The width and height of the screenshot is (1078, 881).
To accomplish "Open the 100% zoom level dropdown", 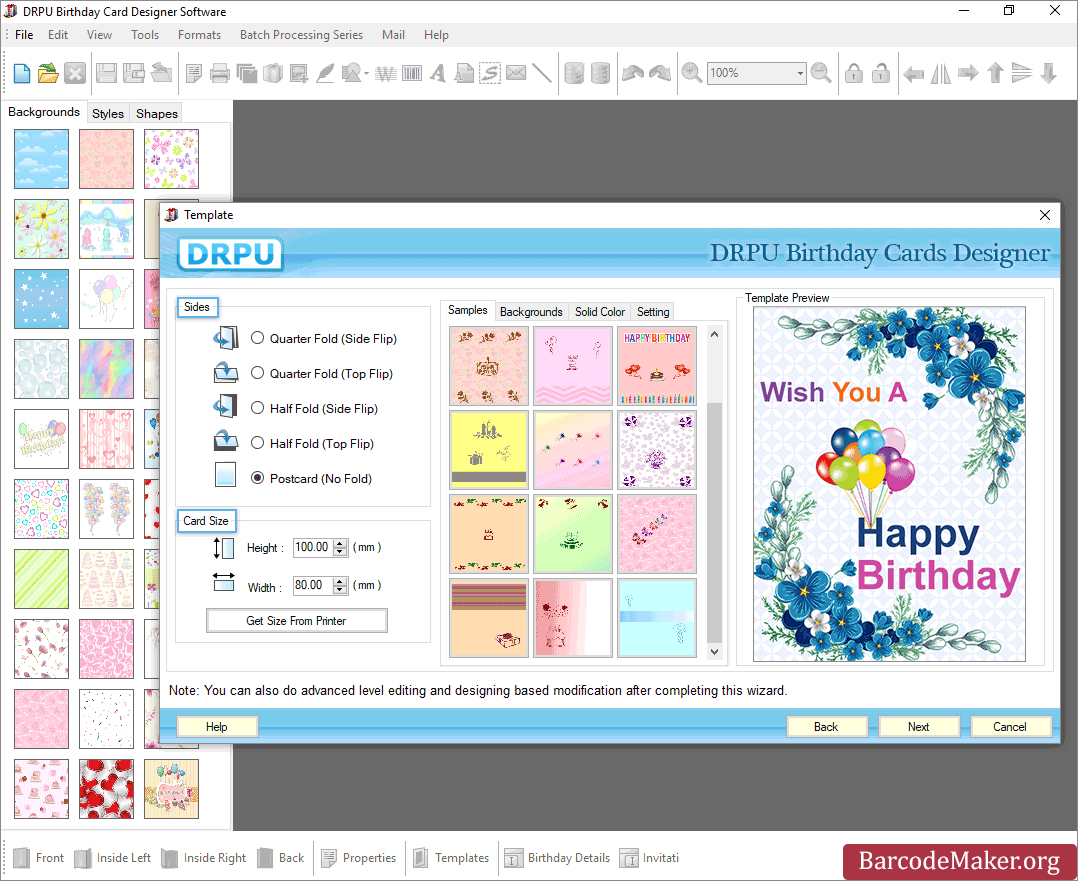I will coord(800,73).
